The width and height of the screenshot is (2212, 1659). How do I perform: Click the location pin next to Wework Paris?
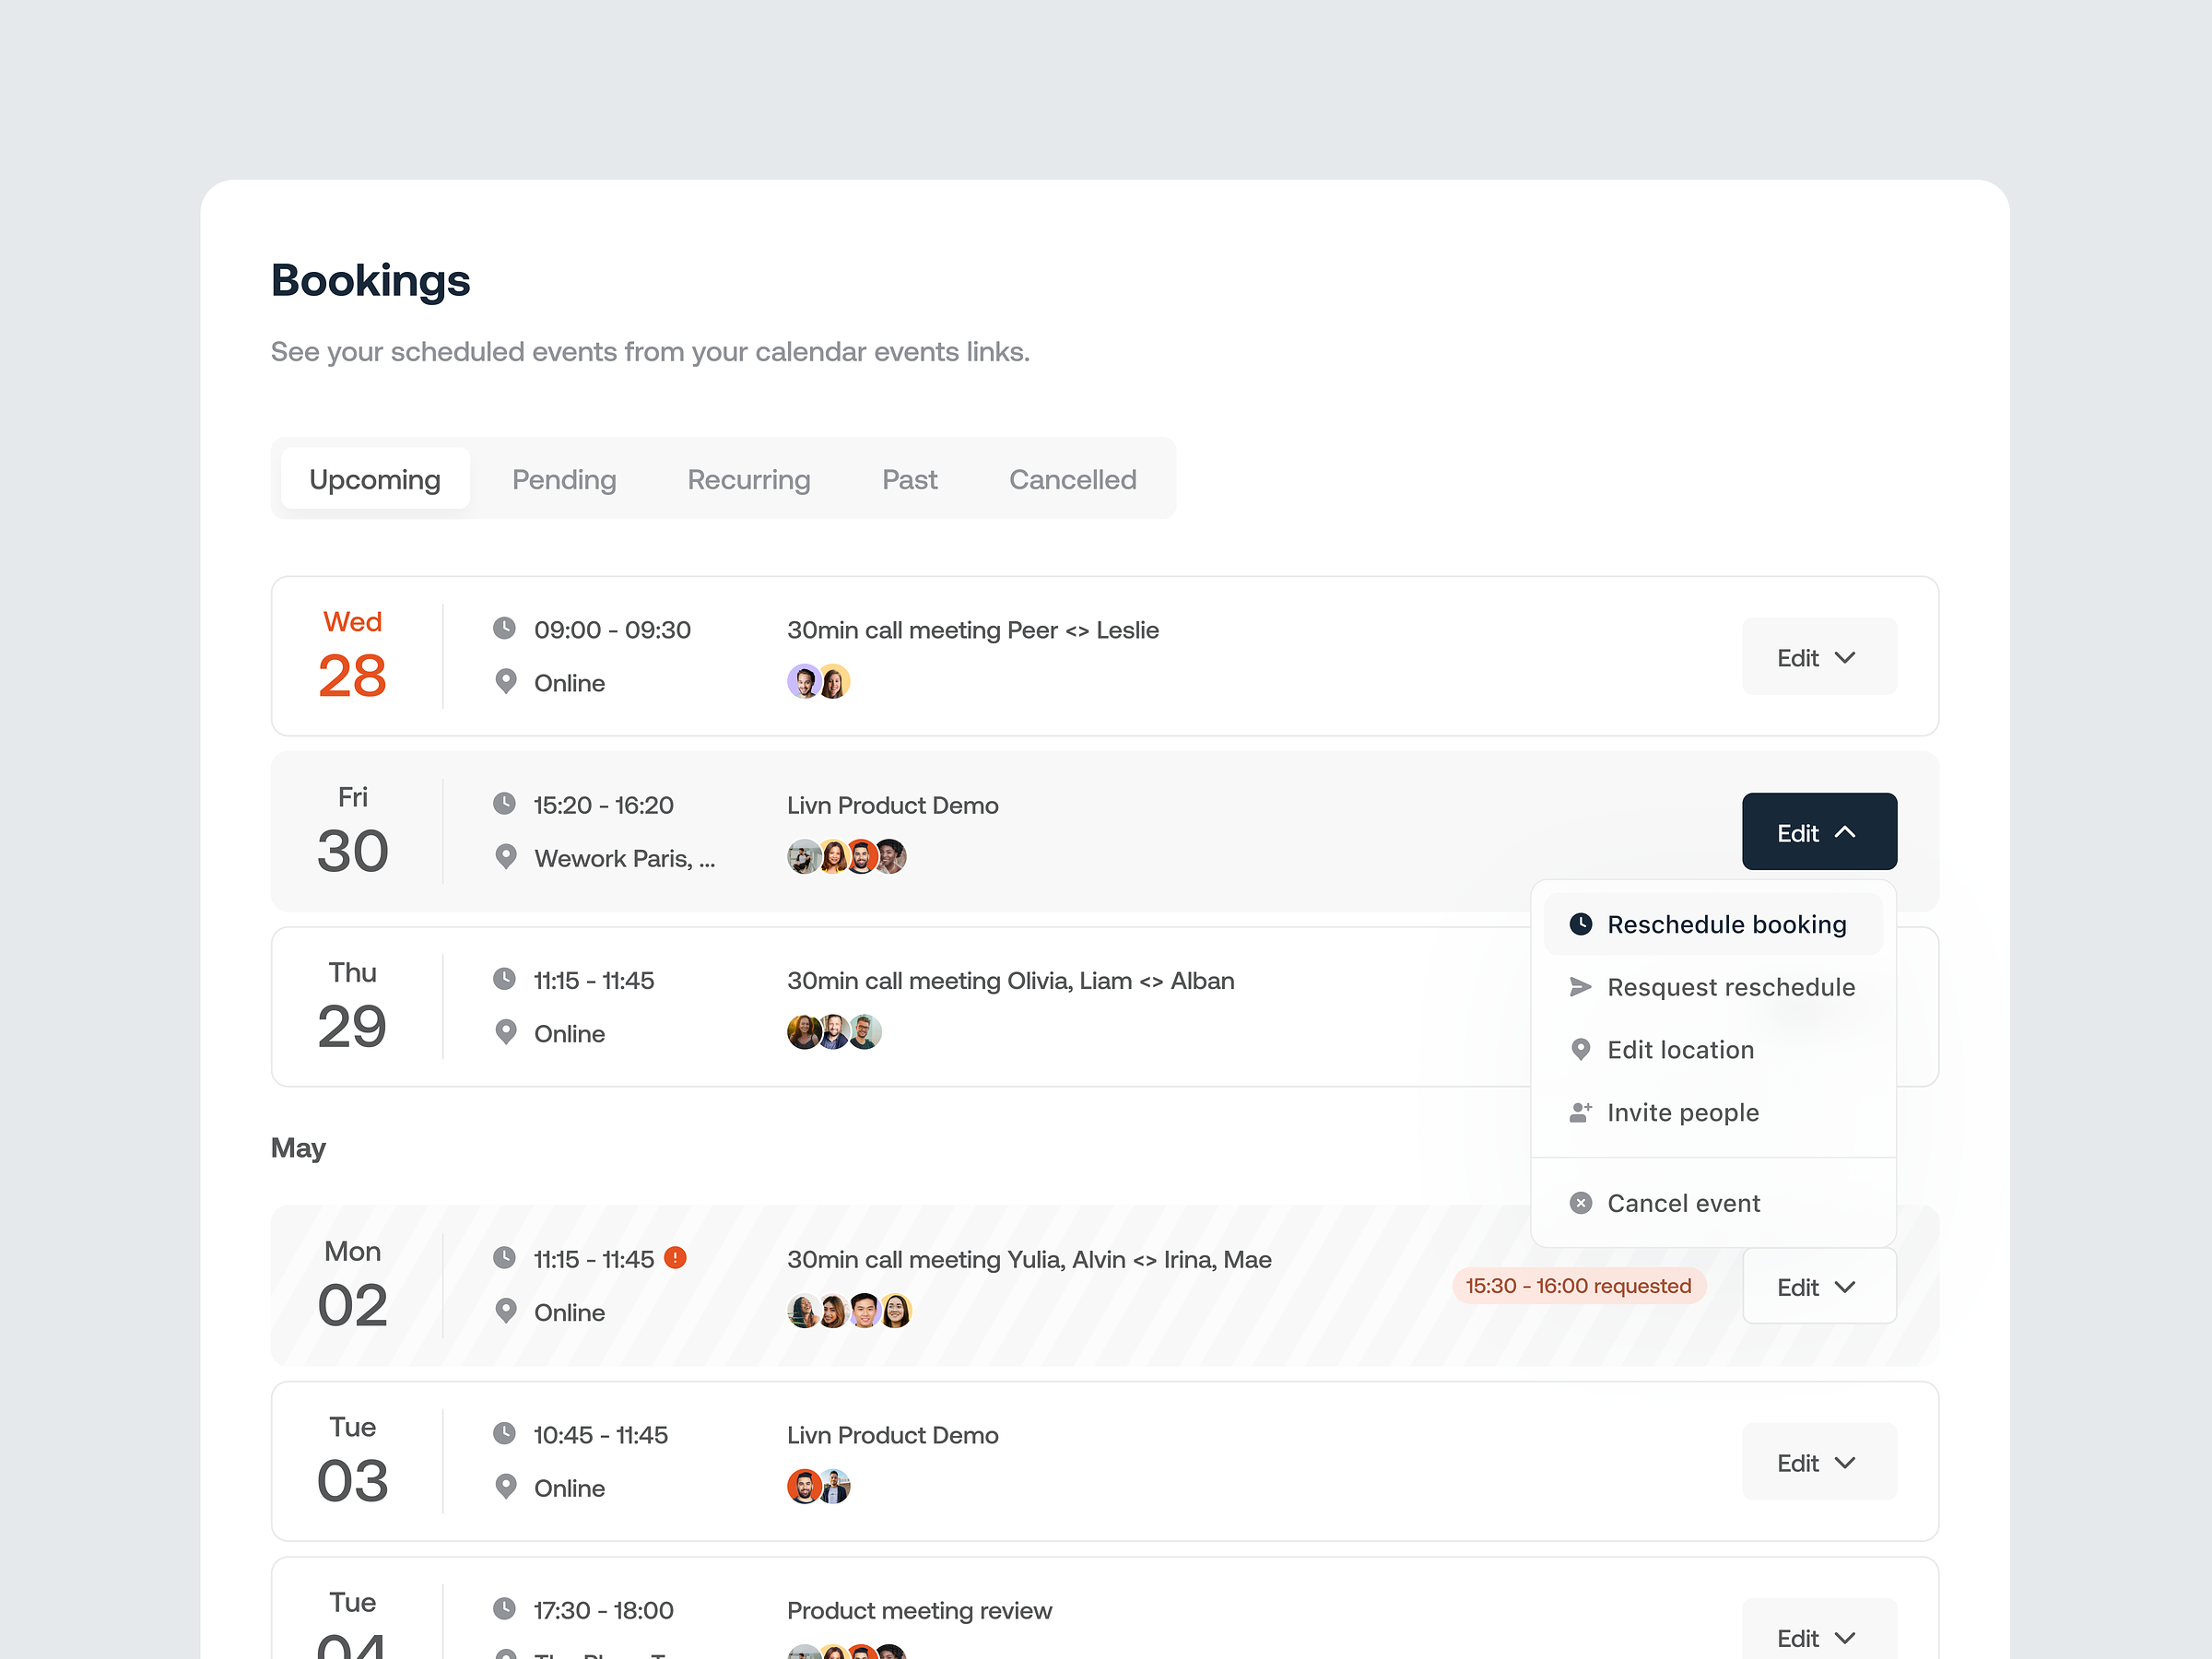point(506,857)
